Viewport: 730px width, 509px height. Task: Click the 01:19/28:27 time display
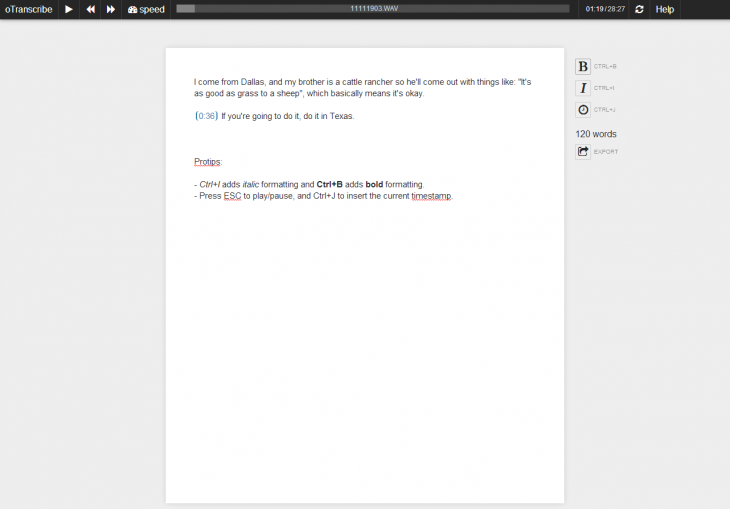click(605, 9)
